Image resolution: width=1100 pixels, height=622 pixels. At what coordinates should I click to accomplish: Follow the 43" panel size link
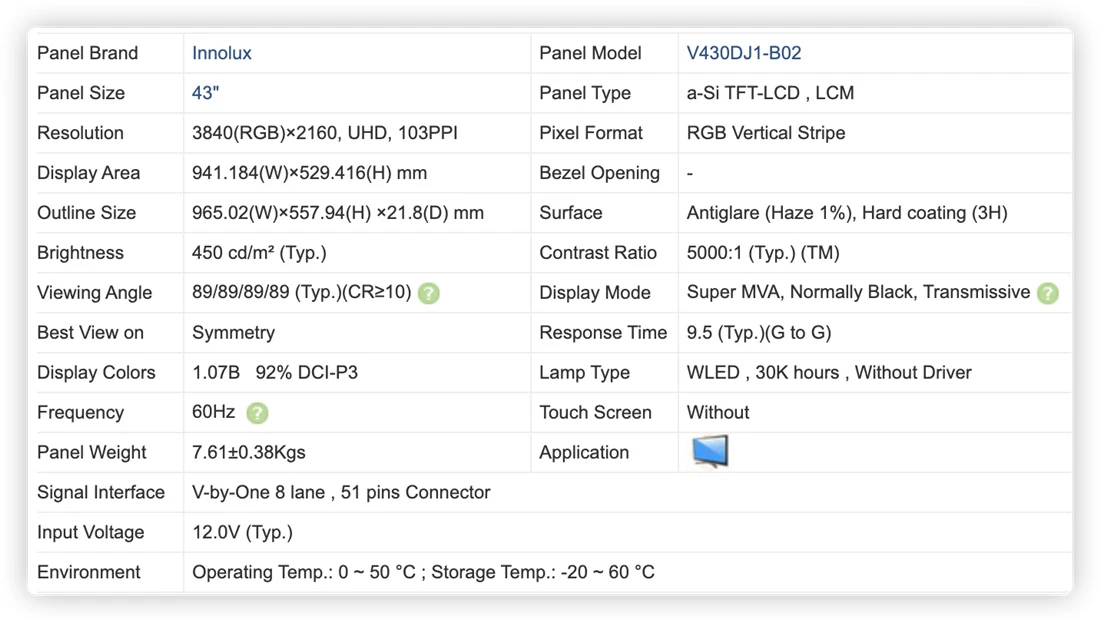point(206,93)
